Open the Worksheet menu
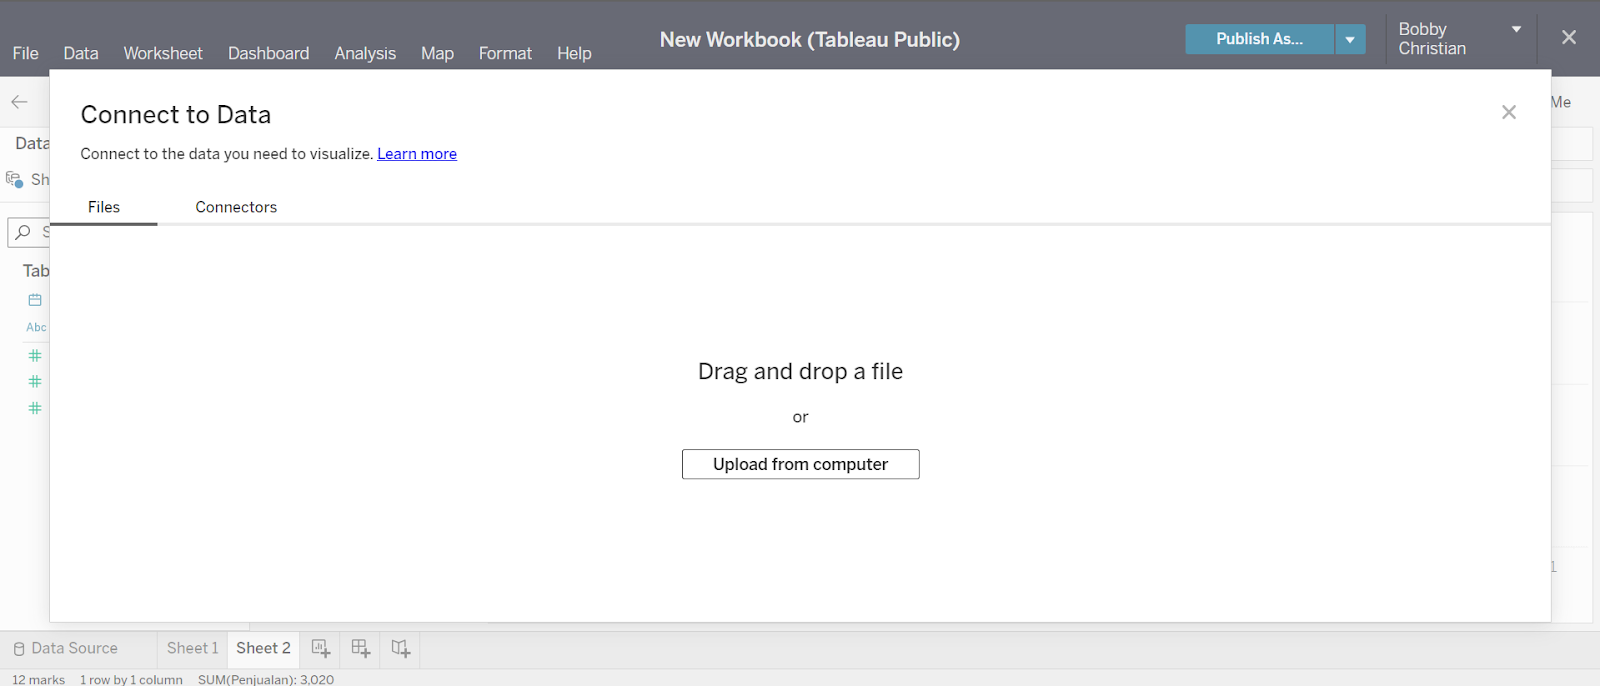Image resolution: width=1600 pixels, height=686 pixels. 163,53
